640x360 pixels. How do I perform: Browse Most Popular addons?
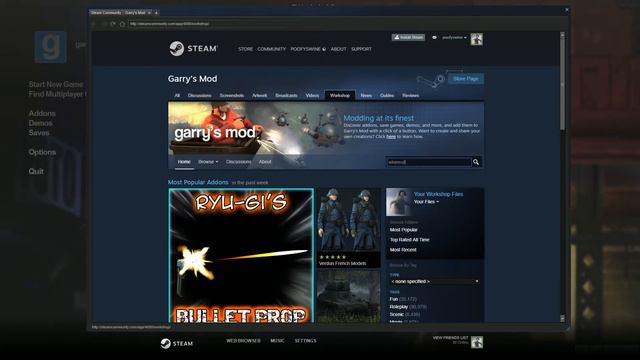click(x=403, y=230)
